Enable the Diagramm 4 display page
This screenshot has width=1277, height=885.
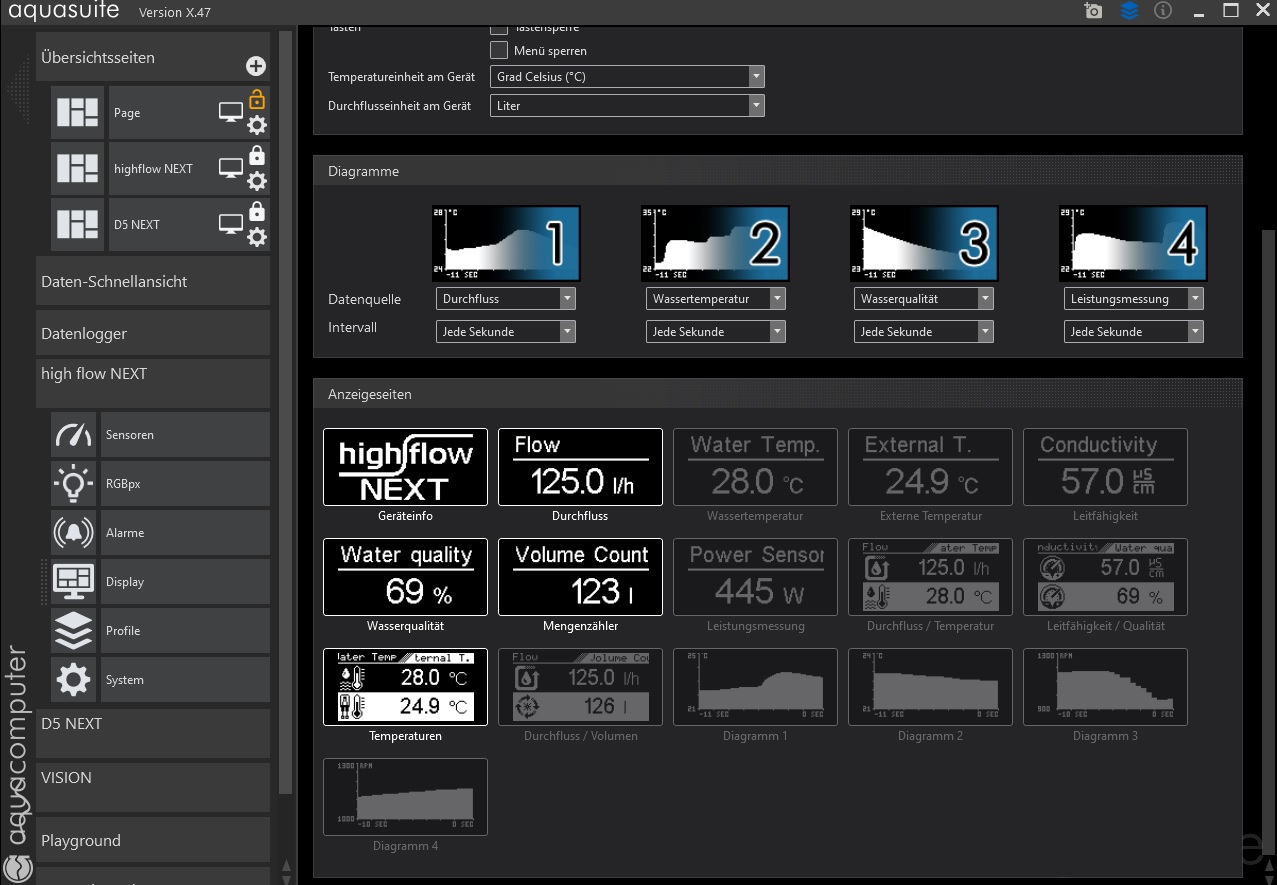pos(406,797)
